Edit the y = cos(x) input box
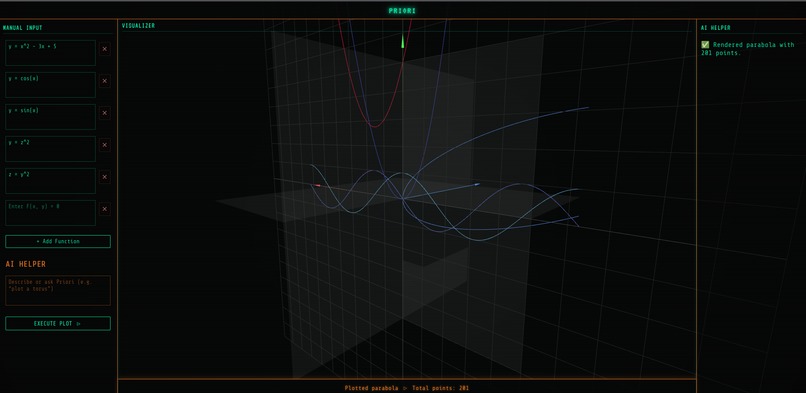 [x=50, y=85]
